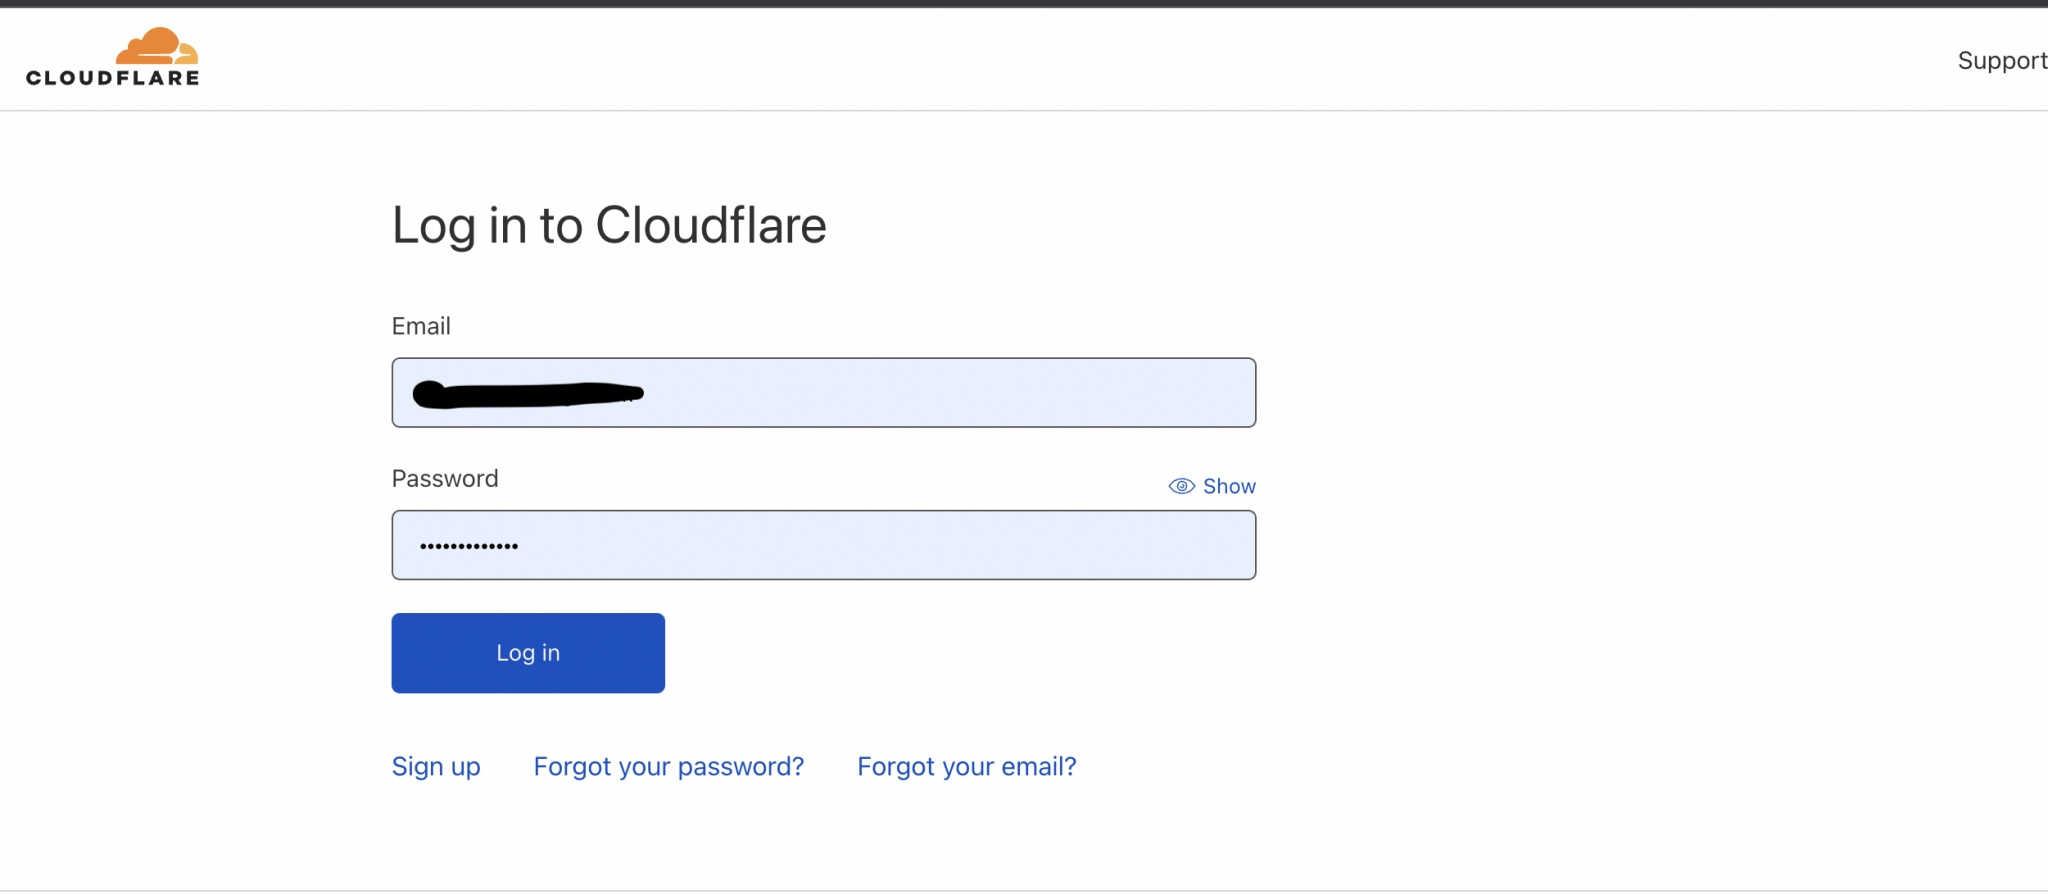
Task: Click the masked password dots
Action: tap(468, 545)
